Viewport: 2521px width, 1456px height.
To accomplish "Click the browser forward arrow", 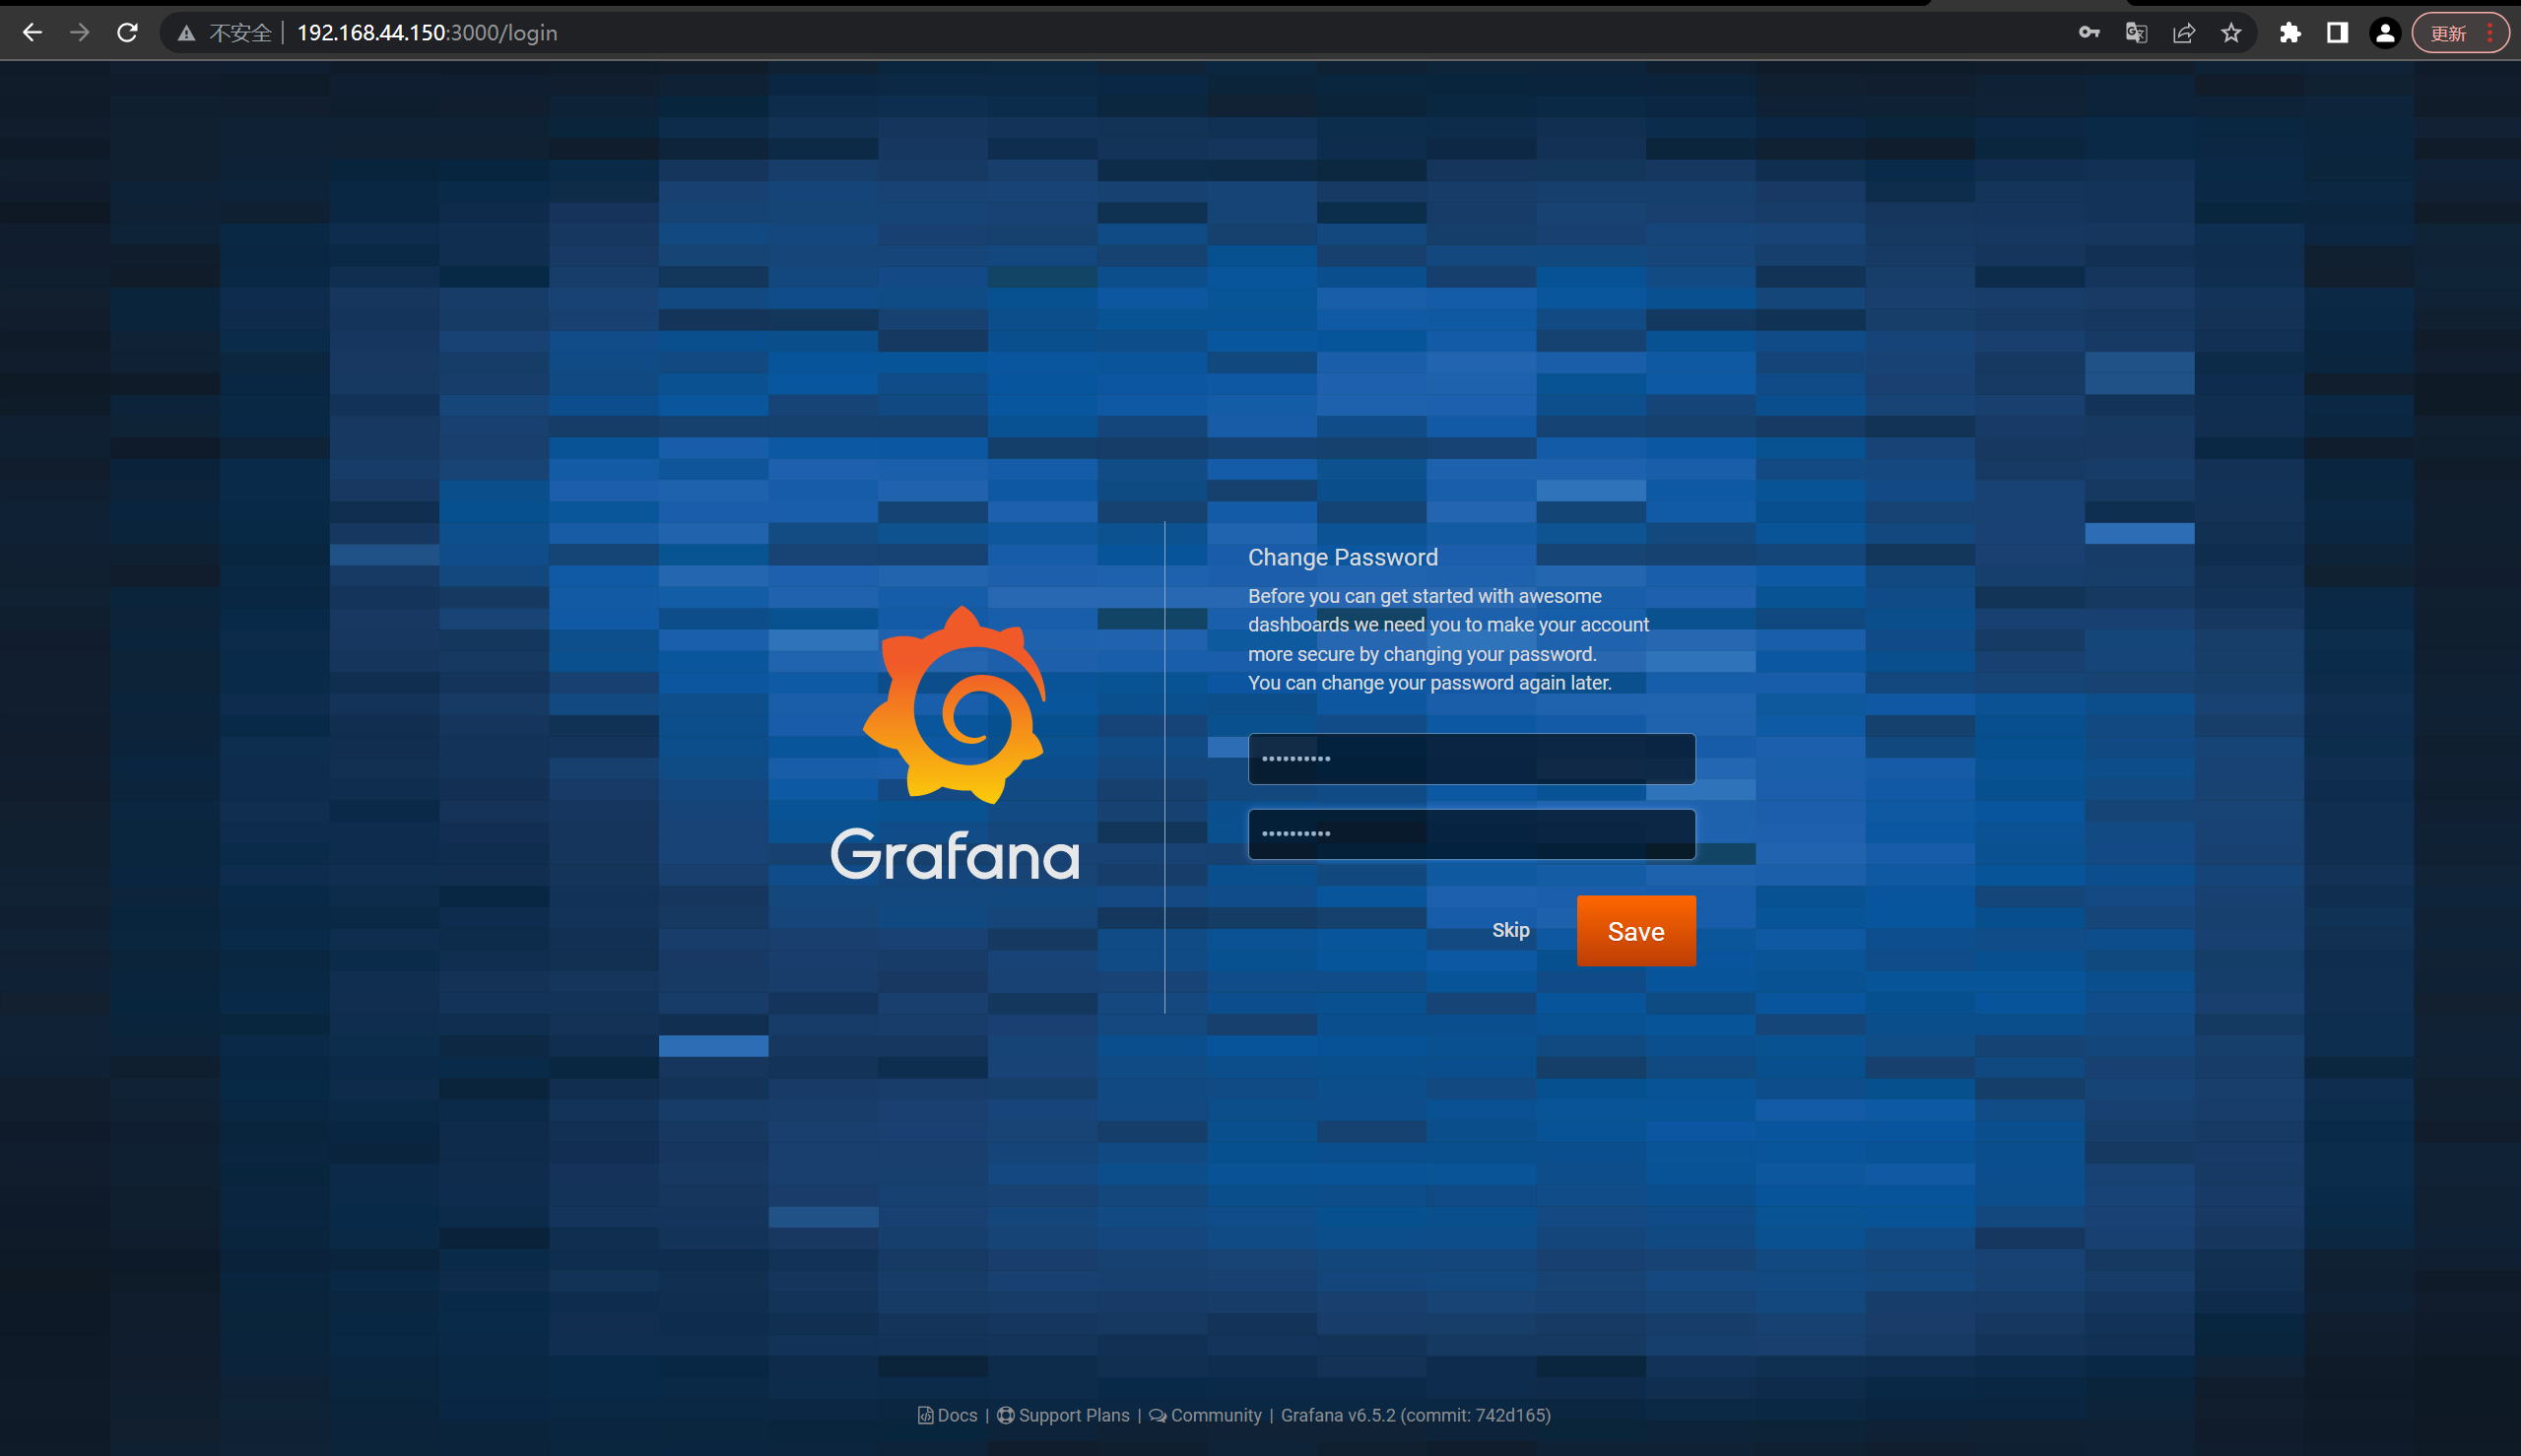I will click(80, 33).
